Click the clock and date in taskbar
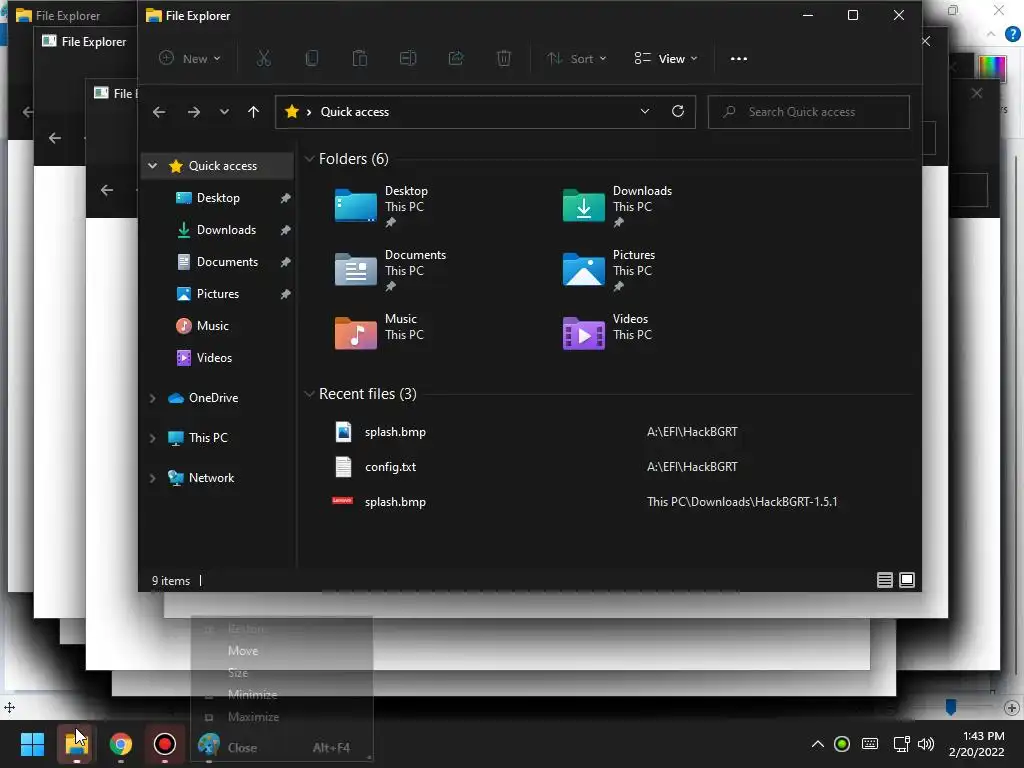This screenshot has height=768, width=1024. tap(976, 744)
